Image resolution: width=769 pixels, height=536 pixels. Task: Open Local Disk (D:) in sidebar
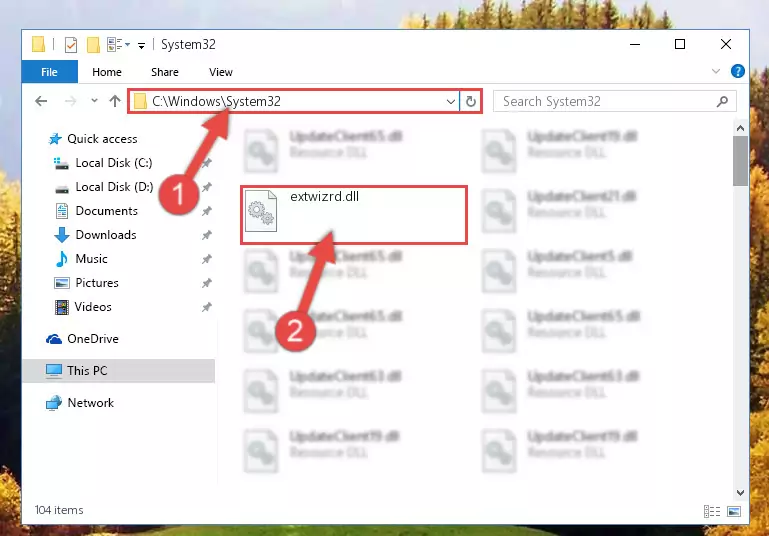point(114,187)
